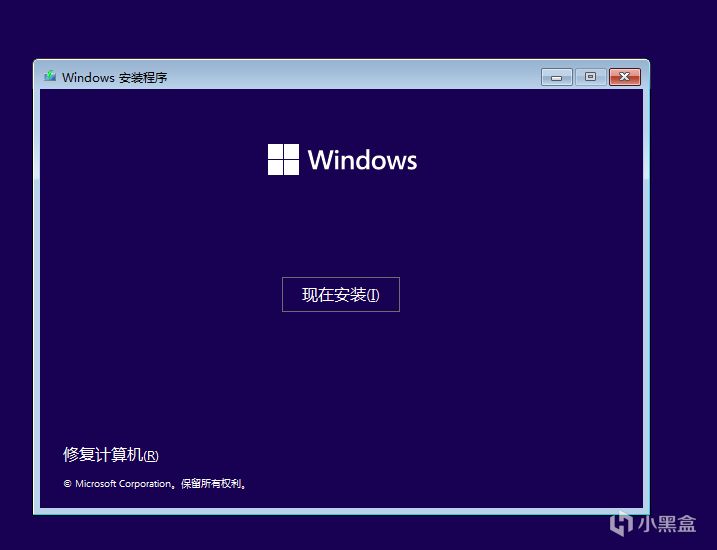
Task: Maximize the Windows 安装程序 window
Action: coord(590,77)
